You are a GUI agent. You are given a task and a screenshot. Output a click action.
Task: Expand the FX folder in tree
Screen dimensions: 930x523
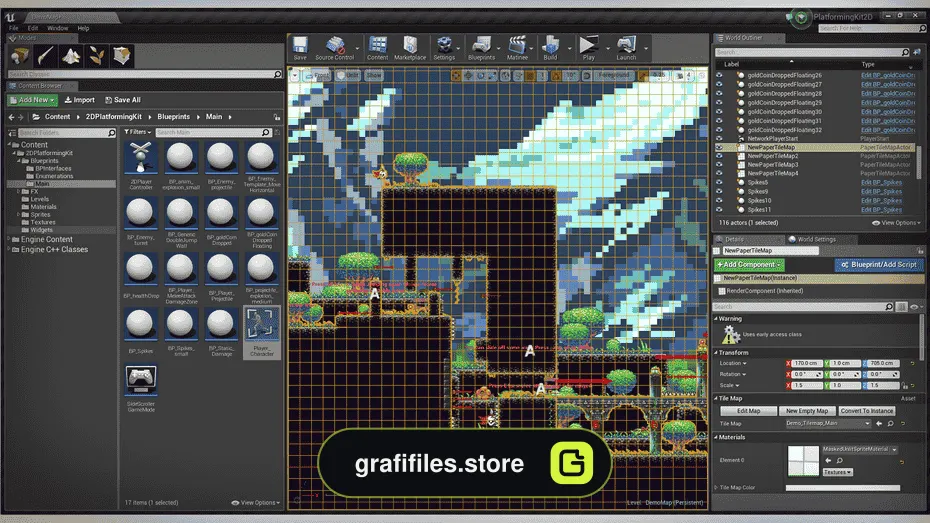click(18, 192)
